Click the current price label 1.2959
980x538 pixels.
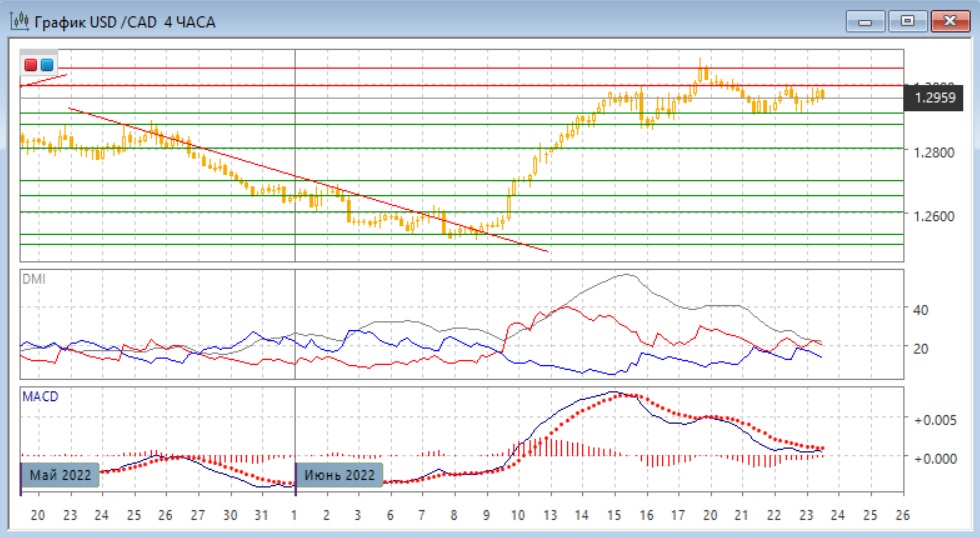point(936,98)
